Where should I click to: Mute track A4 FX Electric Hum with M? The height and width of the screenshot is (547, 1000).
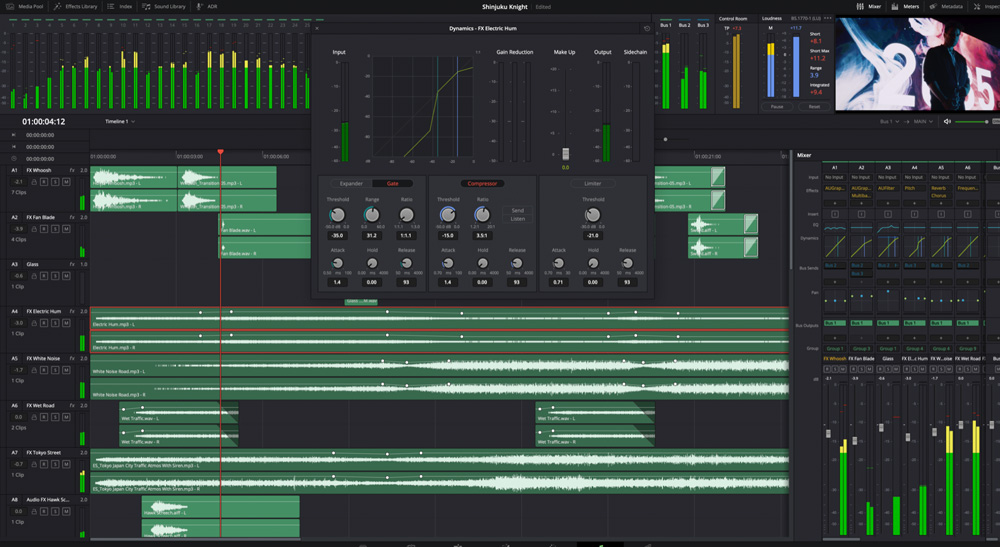tap(66, 323)
